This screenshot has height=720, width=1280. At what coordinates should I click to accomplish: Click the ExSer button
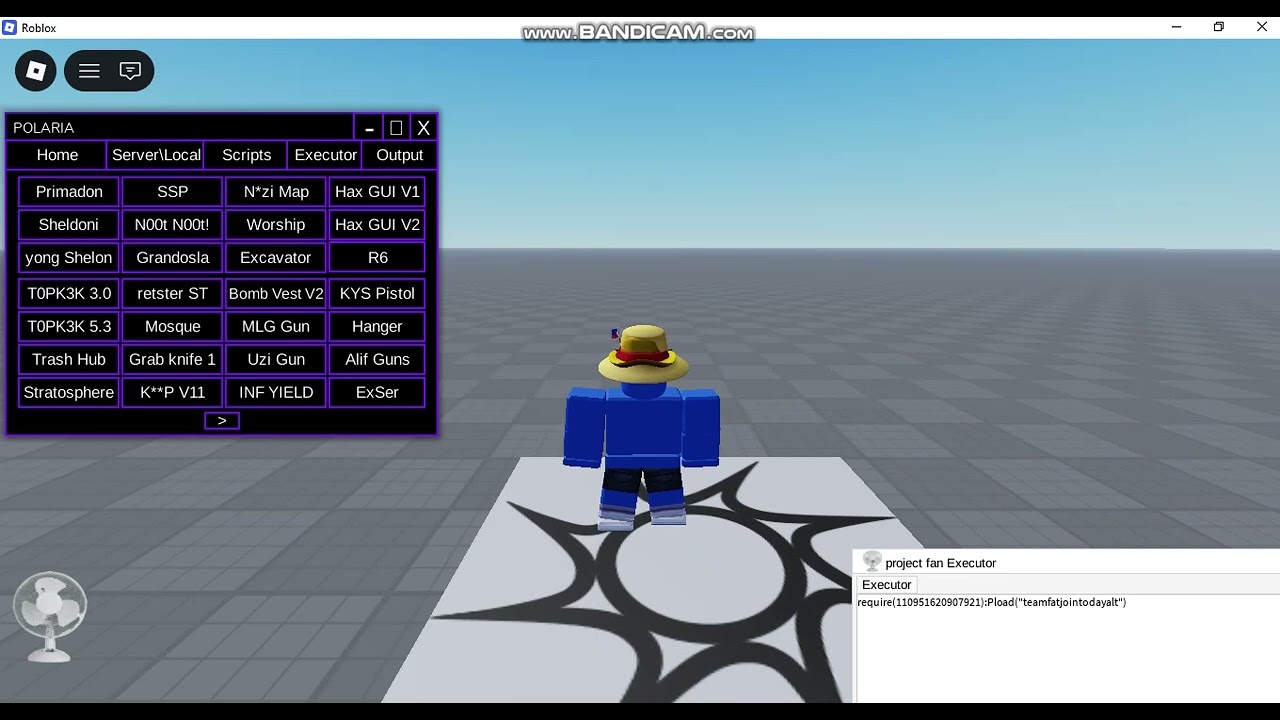coord(377,393)
